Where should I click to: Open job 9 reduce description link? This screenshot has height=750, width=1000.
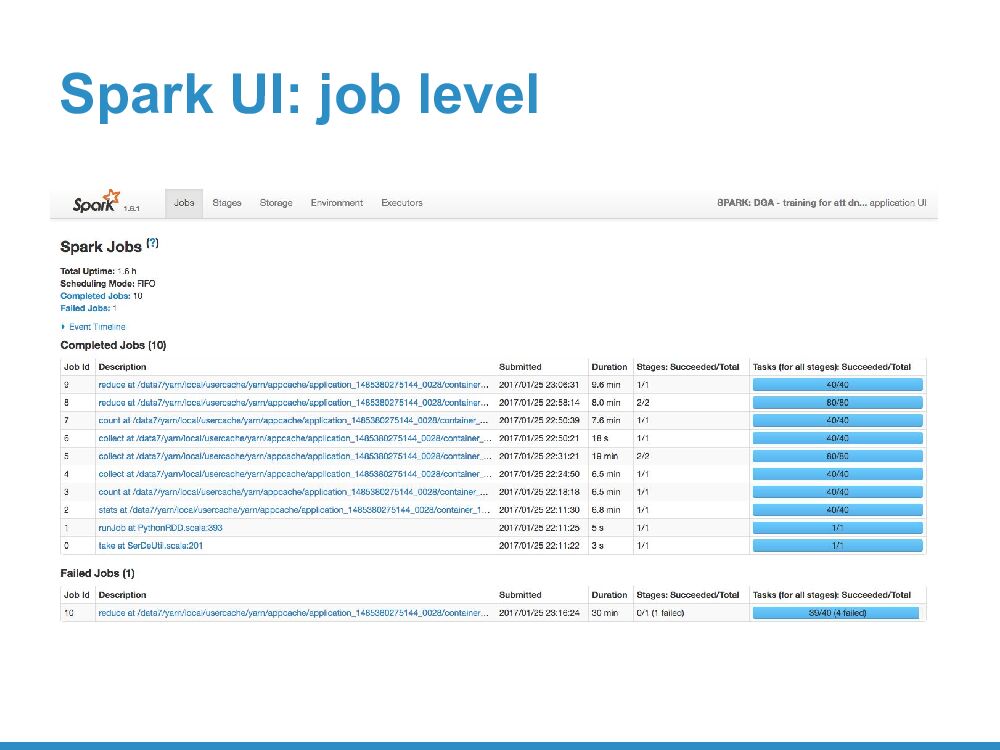293,385
